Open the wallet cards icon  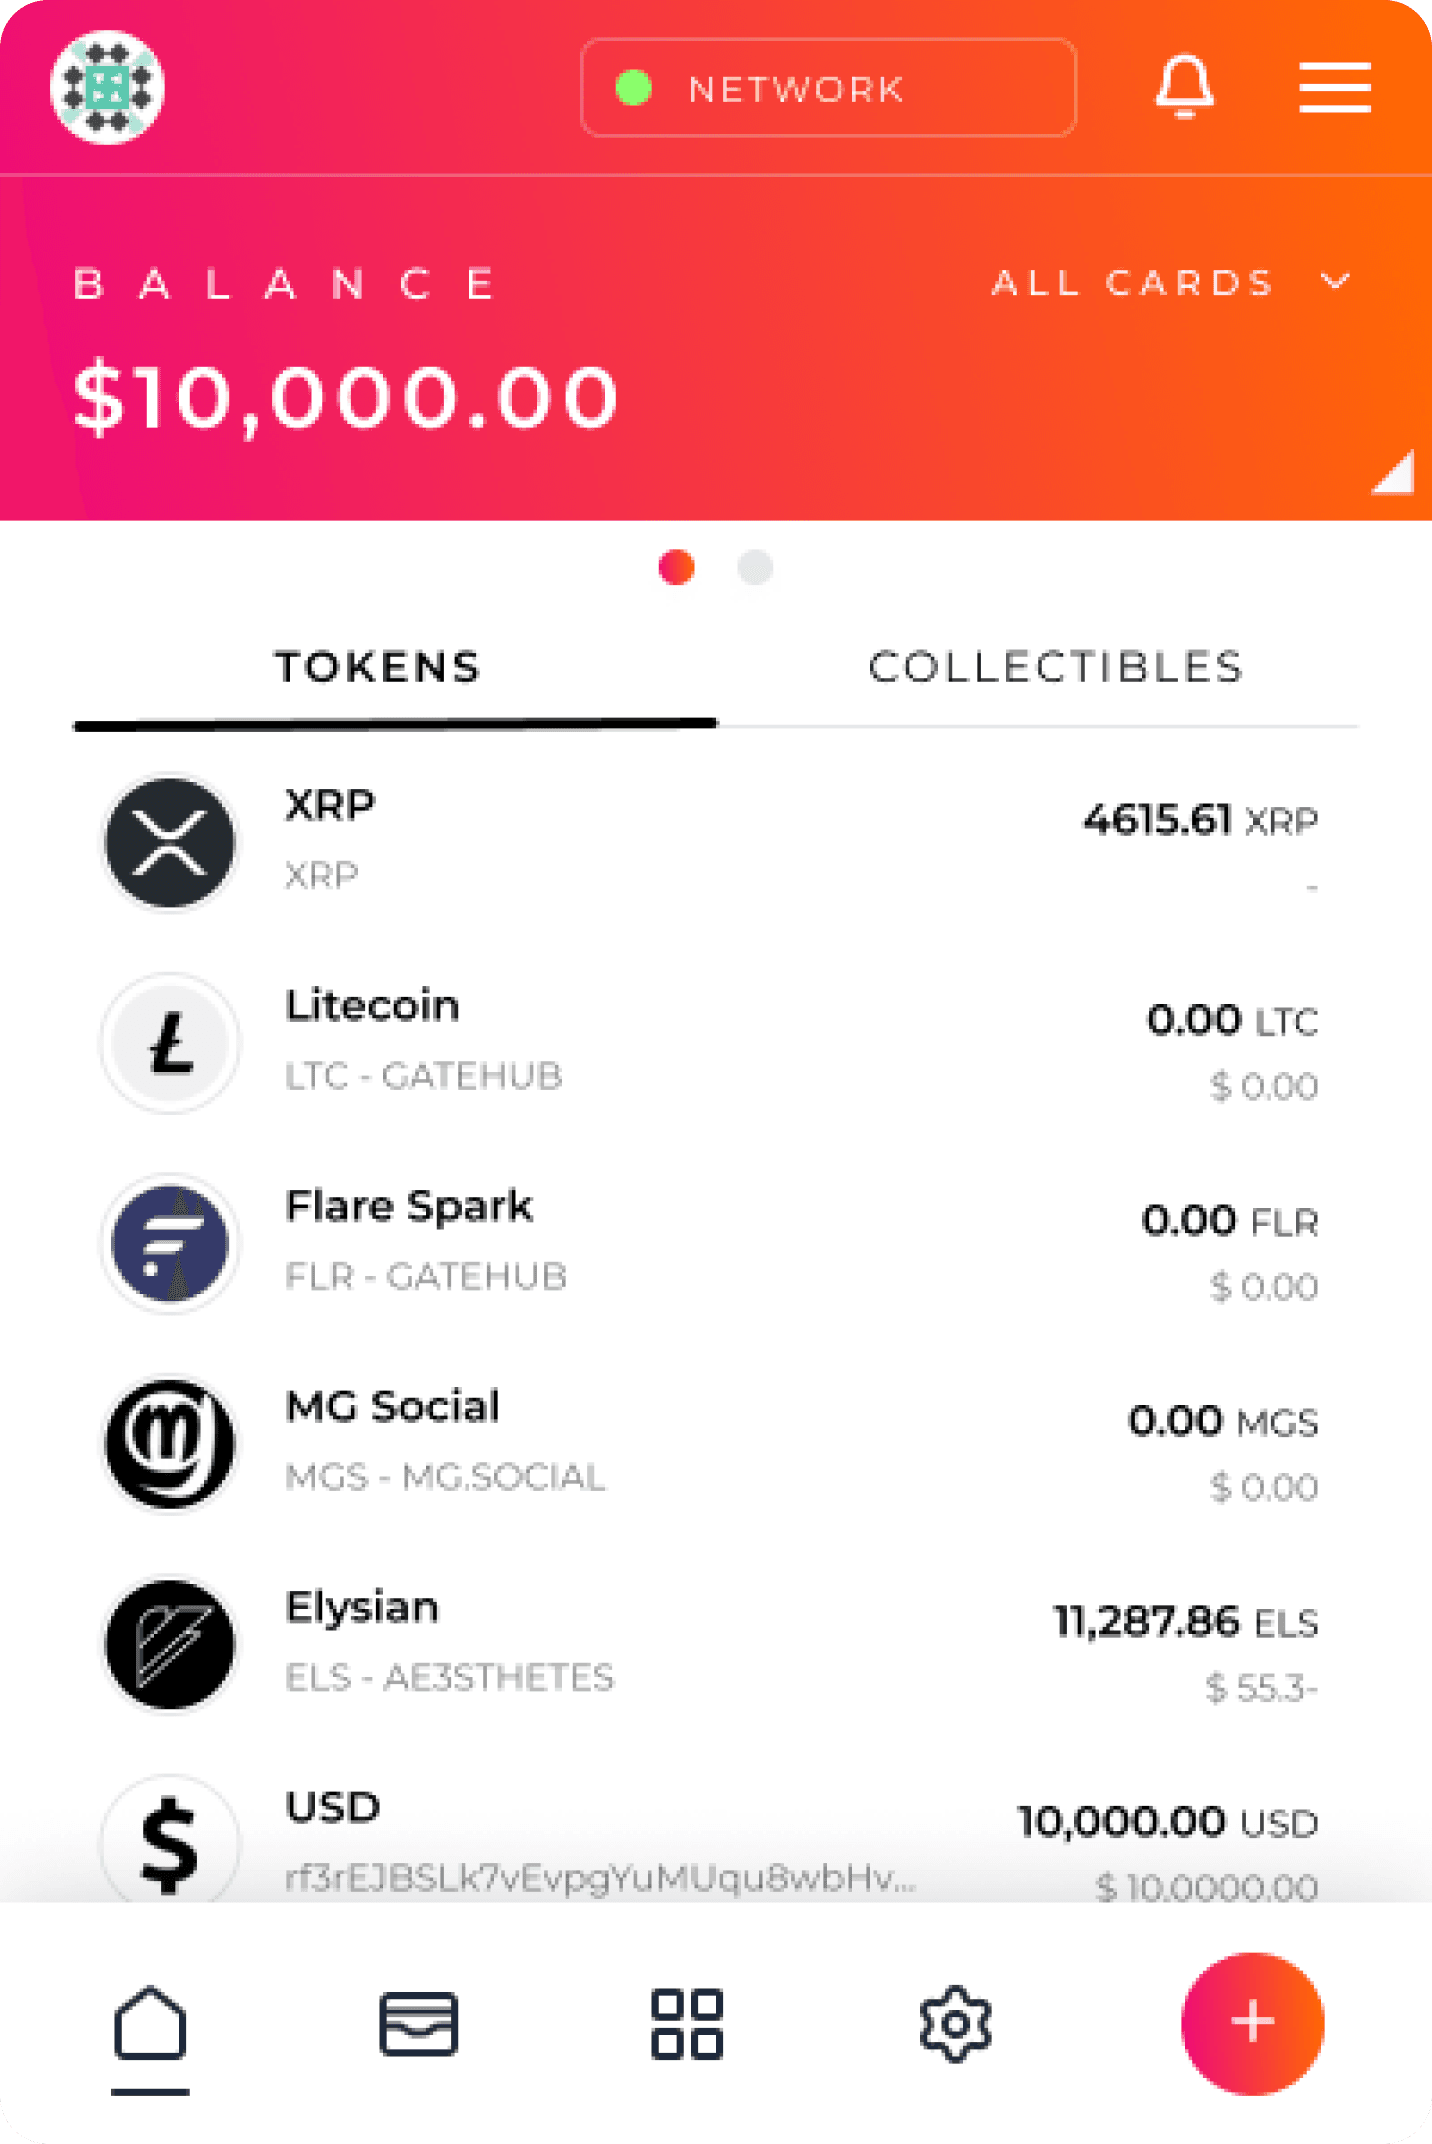(419, 2024)
